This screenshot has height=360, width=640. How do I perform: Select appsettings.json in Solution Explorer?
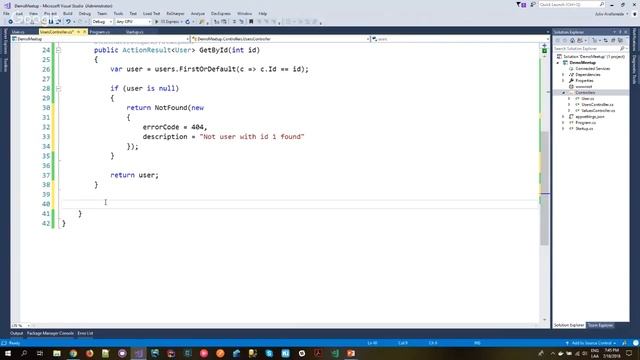[589, 117]
